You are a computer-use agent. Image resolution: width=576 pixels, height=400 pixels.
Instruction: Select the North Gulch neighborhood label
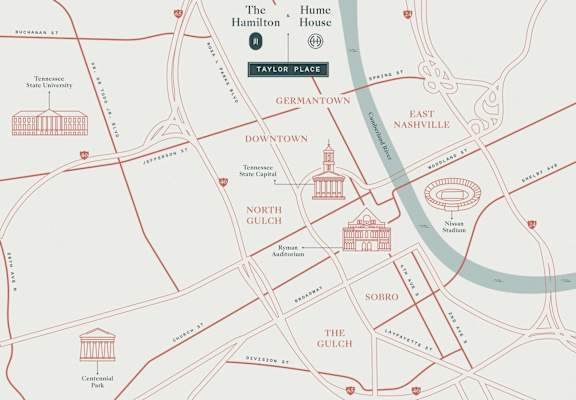(x=264, y=215)
